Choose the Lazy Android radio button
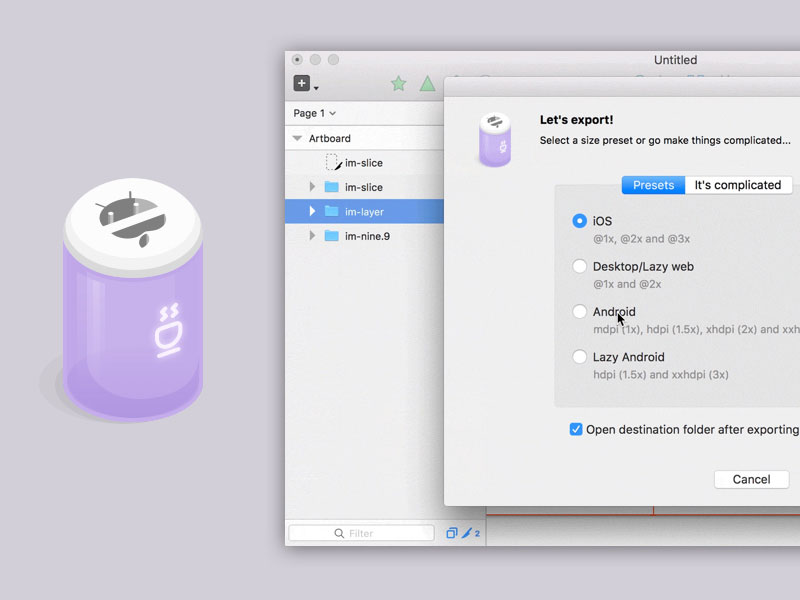The width and height of the screenshot is (800, 600). (579, 357)
